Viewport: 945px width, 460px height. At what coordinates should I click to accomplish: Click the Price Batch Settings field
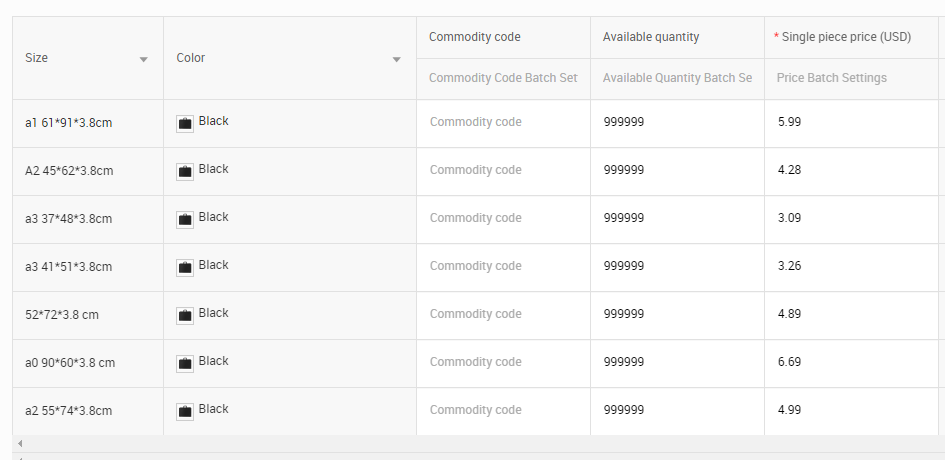pos(851,78)
